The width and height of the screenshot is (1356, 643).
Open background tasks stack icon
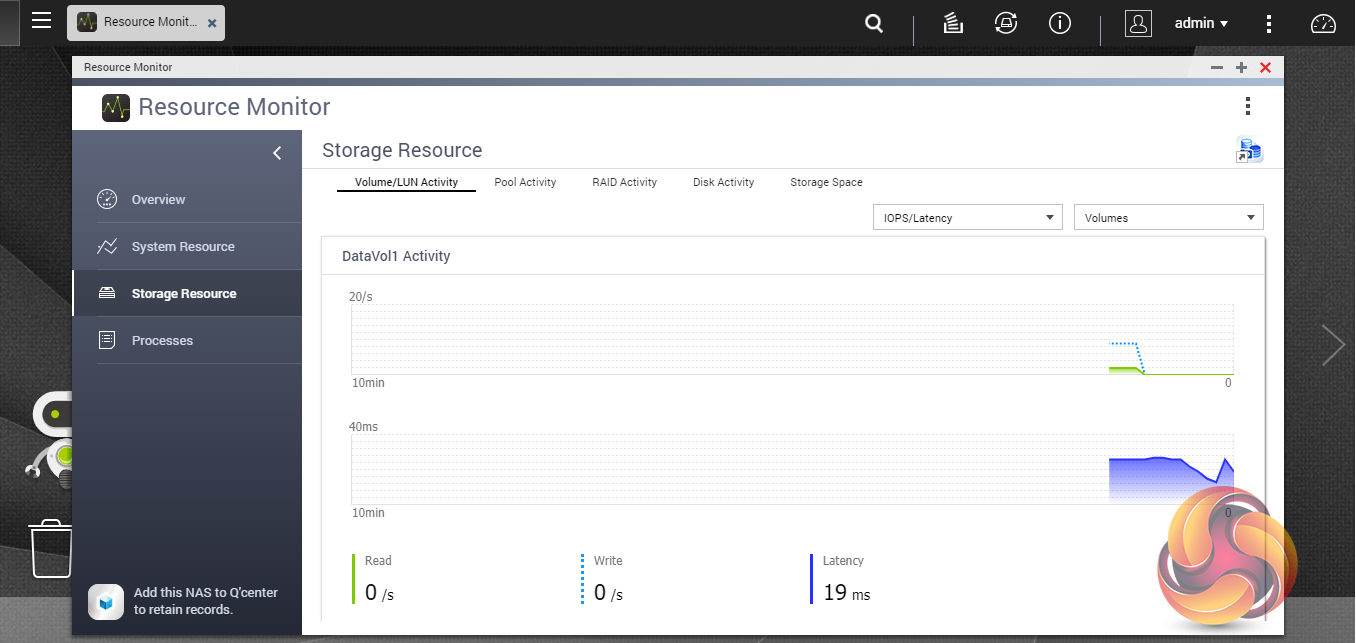point(953,24)
